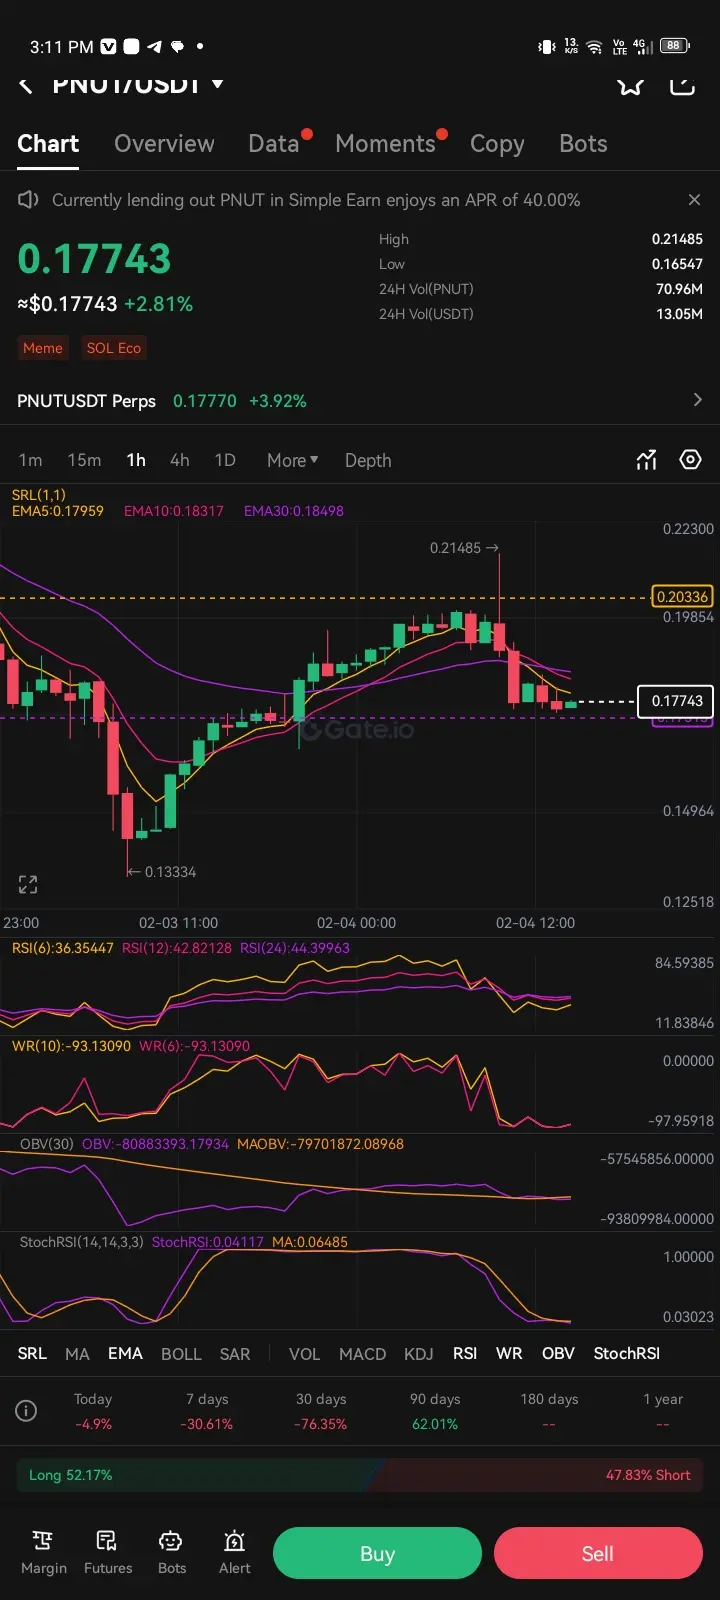Switch to the Depth chart view

[368, 460]
